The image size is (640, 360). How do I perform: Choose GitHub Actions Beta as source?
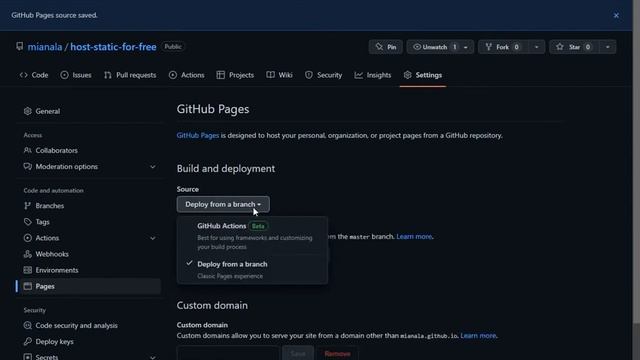pos(252,236)
